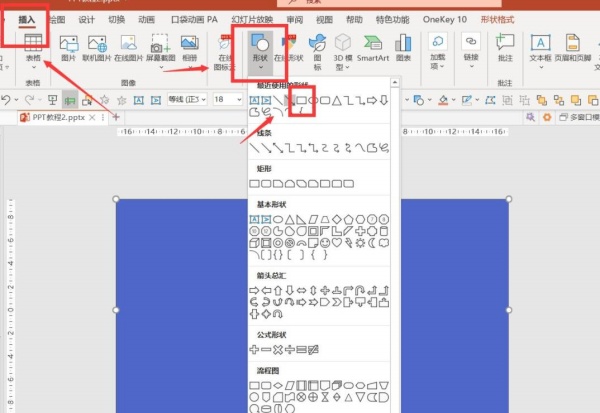Select the left-right double arrow shape

[302, 291]
